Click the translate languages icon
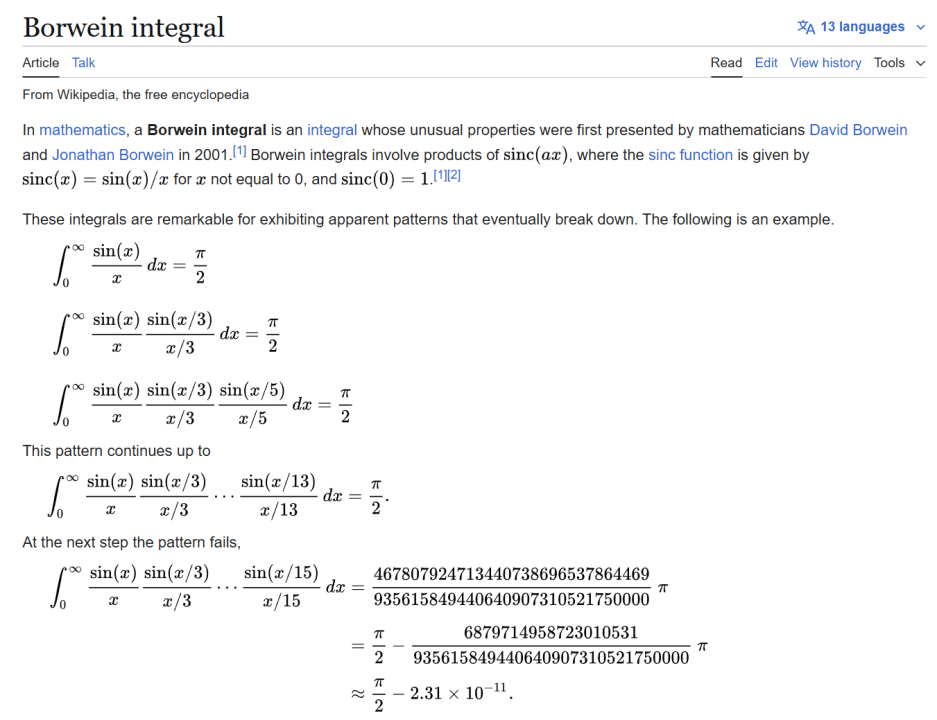937x720 pixels. click(806, 27)
